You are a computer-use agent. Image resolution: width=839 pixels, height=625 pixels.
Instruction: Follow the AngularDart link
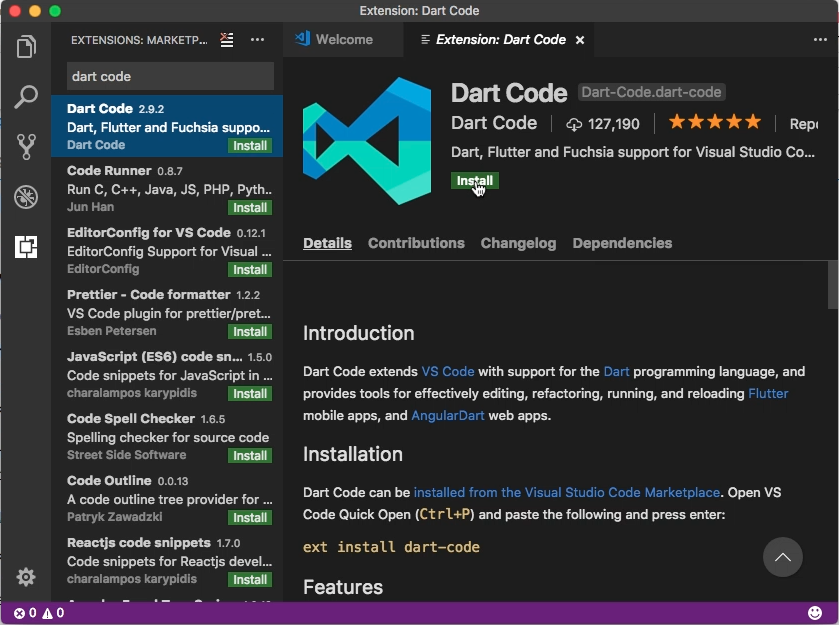pyautogui.click(x=448, y=415)
